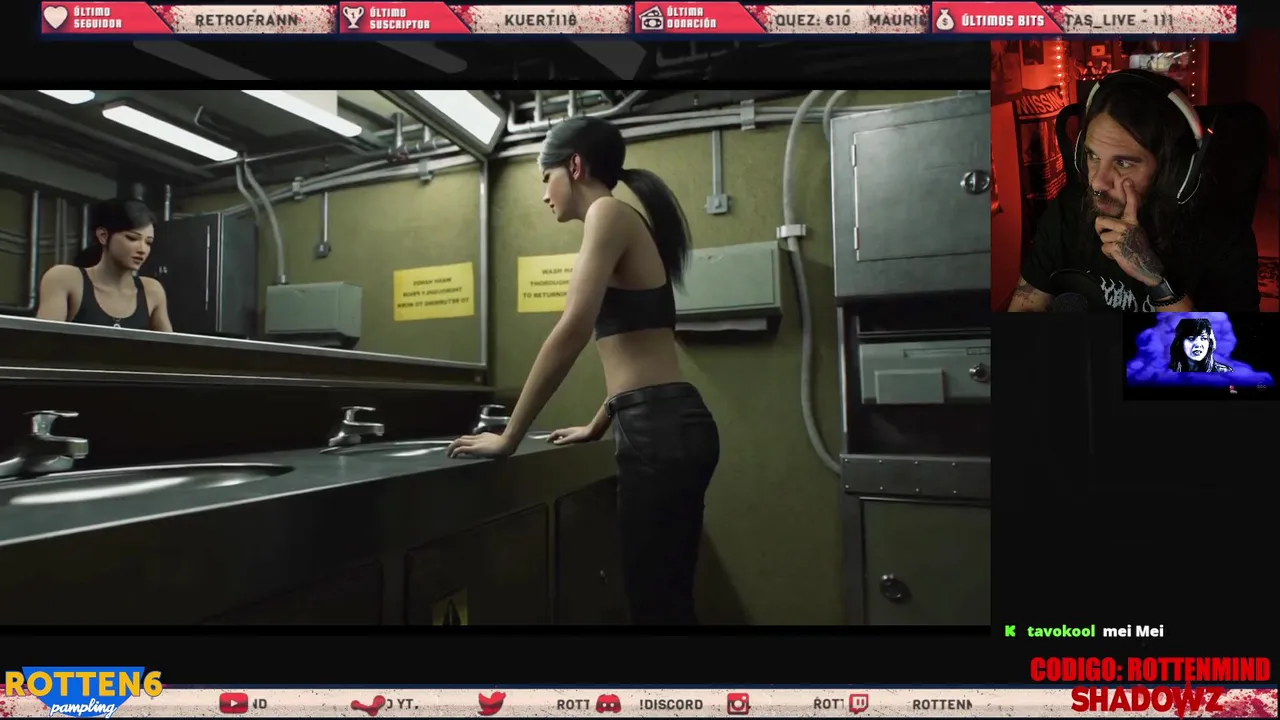1280x720 pixels.
Task: Click the Discord icon in bottom ticker
Action: [608, 704]
